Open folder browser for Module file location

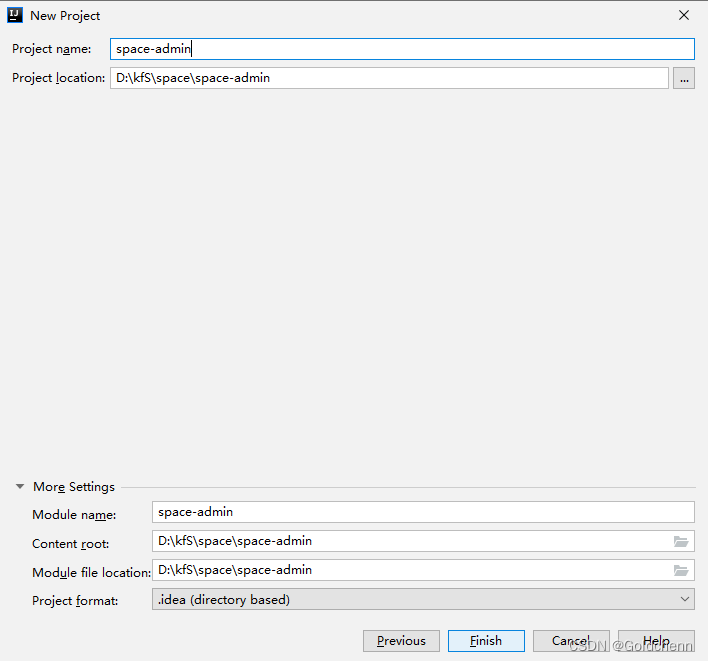tap(681, 570)
